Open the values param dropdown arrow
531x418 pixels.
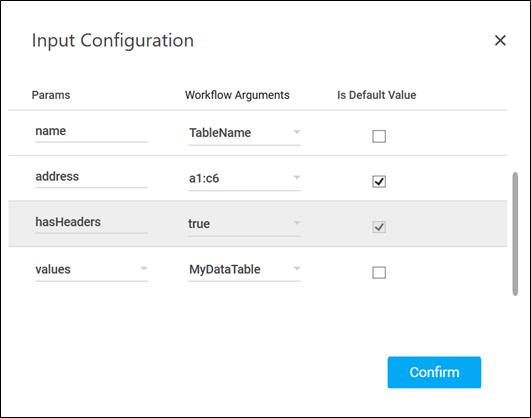[x=144, y=268]
